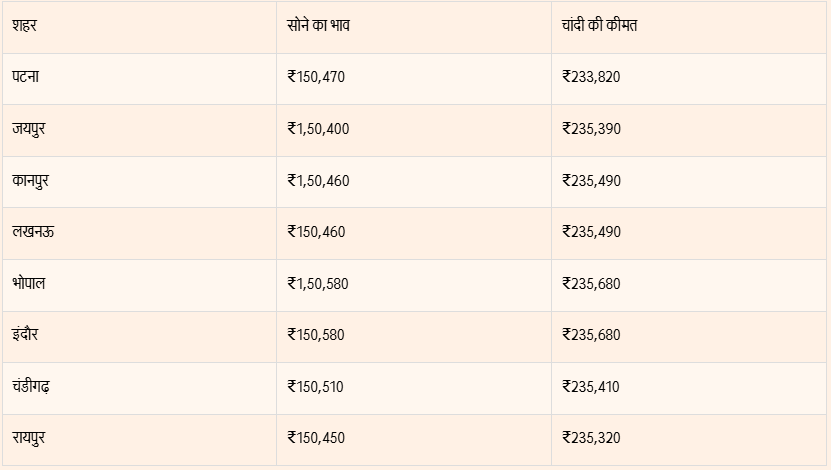
Task: Select Chandigarh's silver price ₹235,410
Action: [592, 387]
